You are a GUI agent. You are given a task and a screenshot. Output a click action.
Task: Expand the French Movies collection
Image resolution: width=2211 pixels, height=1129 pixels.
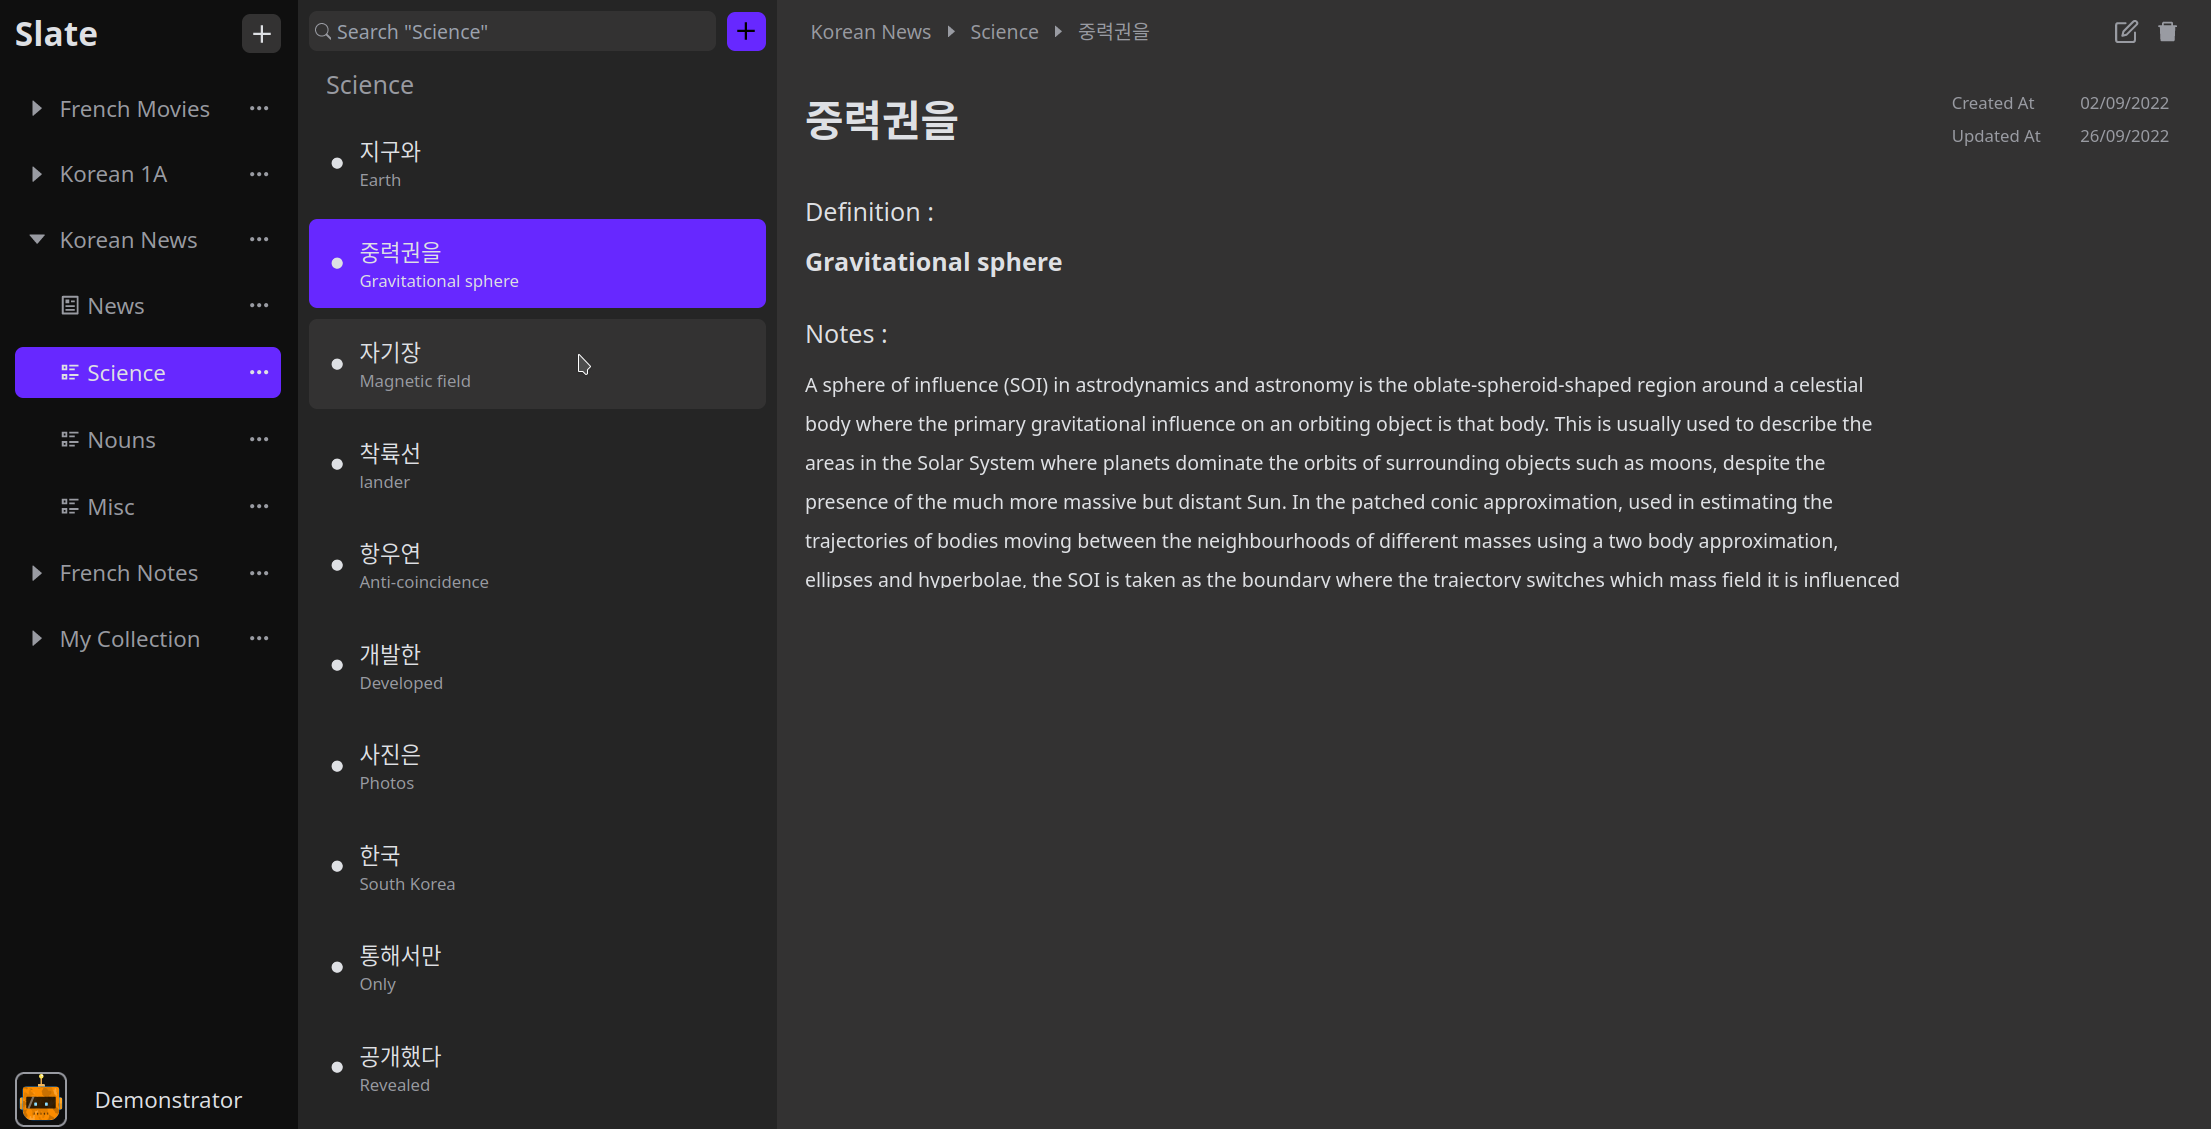click(36, 108)
